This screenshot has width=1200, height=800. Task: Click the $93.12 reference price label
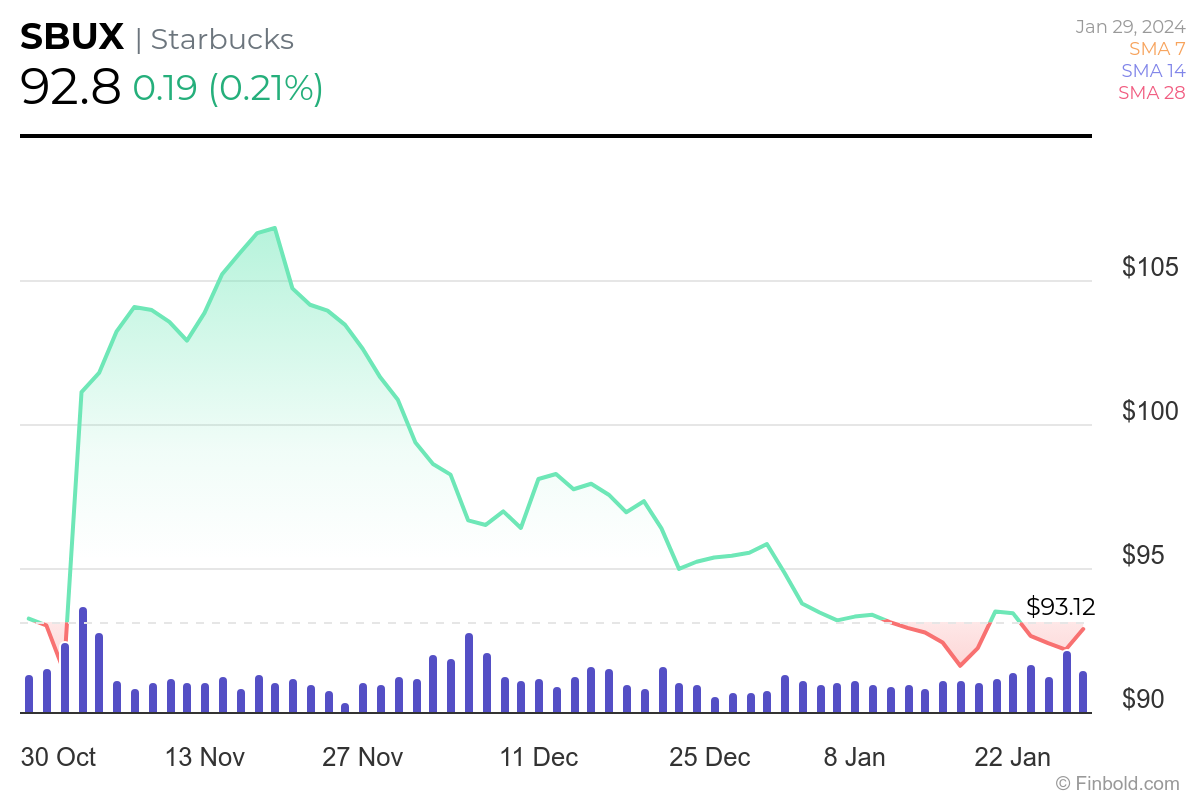point(1061,606)
